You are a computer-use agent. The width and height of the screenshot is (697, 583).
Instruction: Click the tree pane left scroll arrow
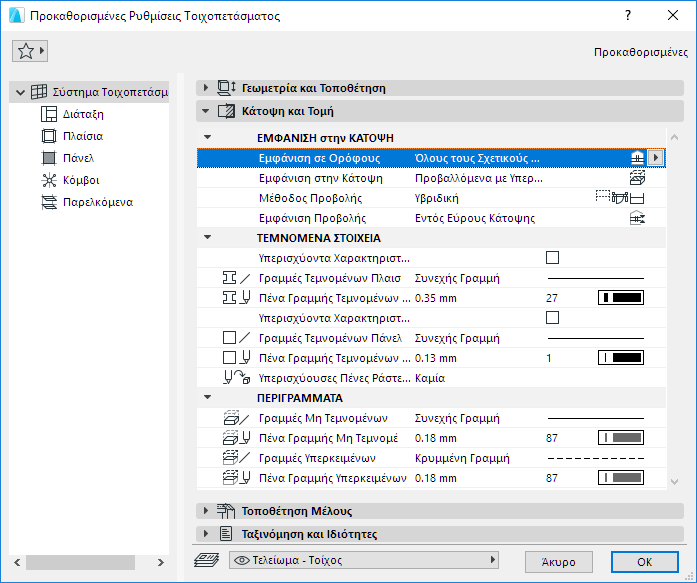pyautogui.click(x=17, y=562)
